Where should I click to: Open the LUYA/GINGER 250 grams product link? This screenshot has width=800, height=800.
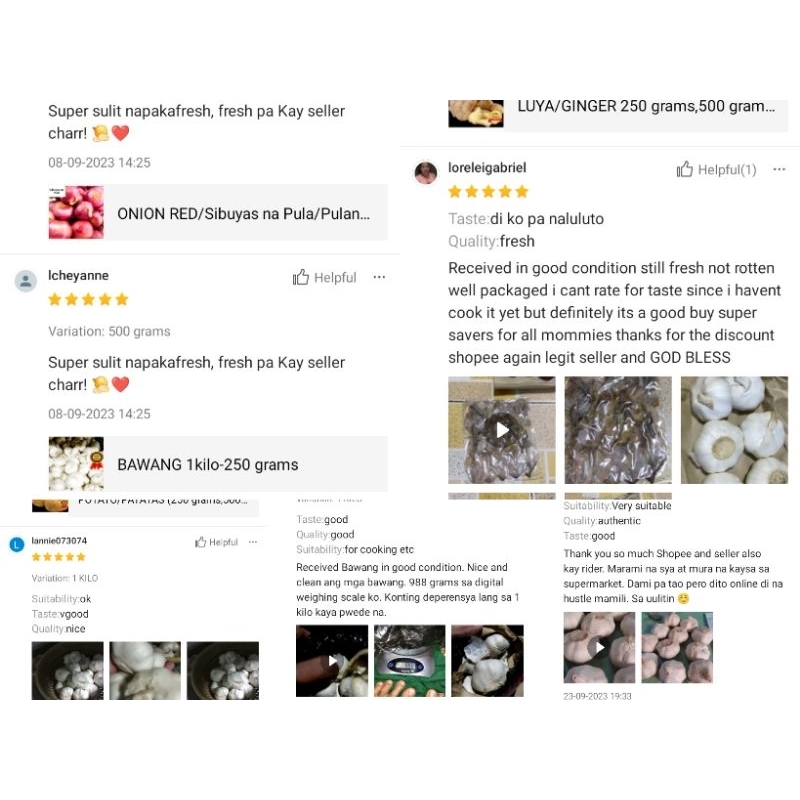point(618,113)
